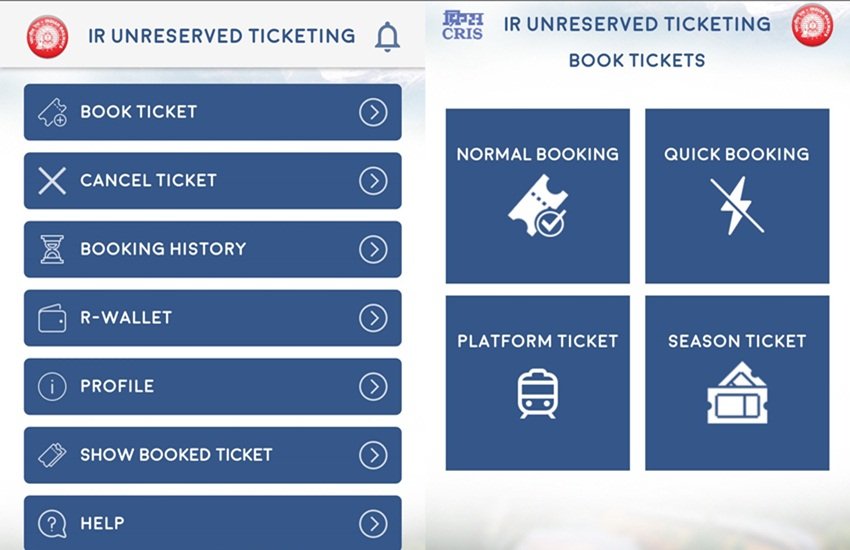
Task: Expand Cancel Ticket with its chevron arrow
Action: point(373,181)
